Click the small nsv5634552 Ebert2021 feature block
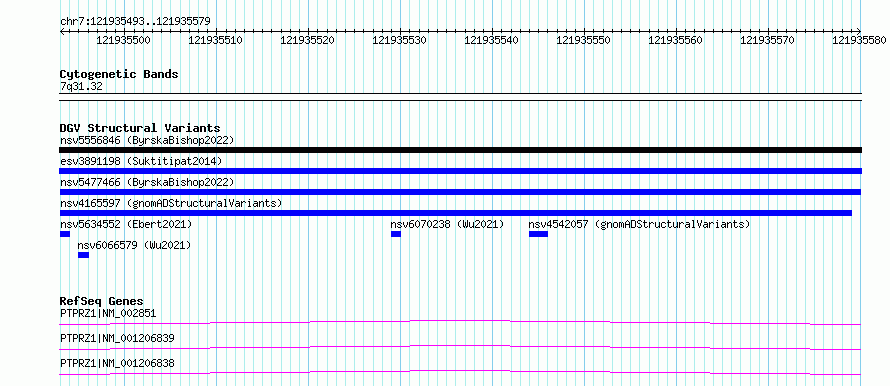The height and width of the screenshot is (386, 890). click(x=65, y=234)
